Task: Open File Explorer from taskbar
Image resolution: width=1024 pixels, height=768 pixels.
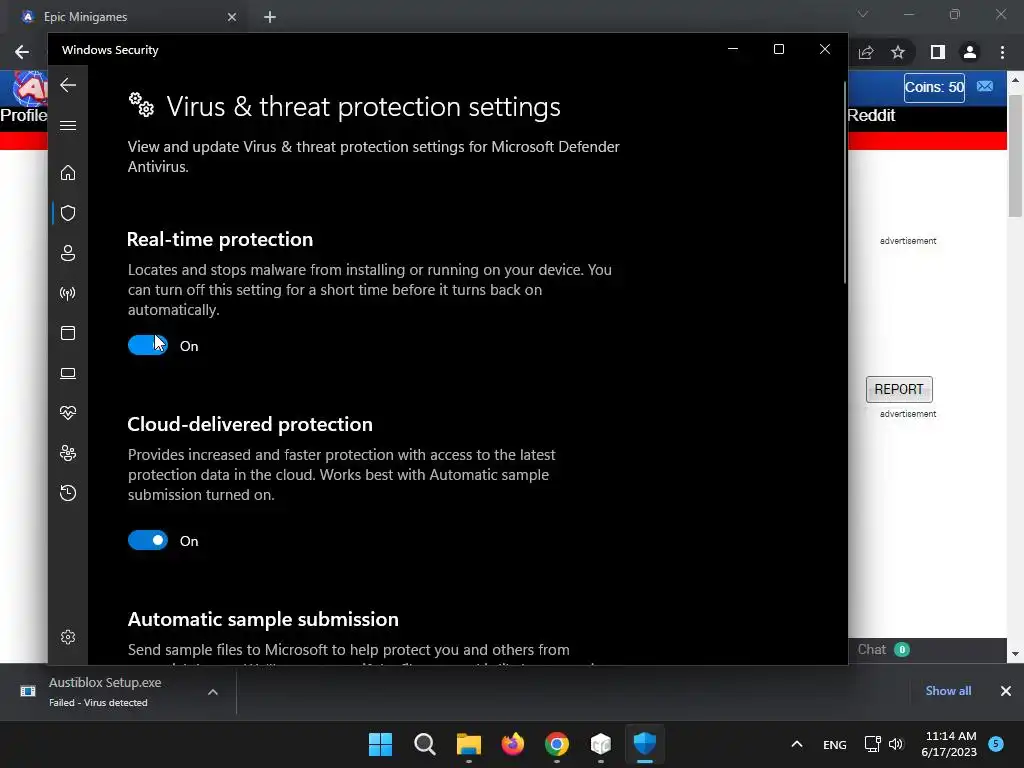Action: pyautogui.click(x=468, y=744)
